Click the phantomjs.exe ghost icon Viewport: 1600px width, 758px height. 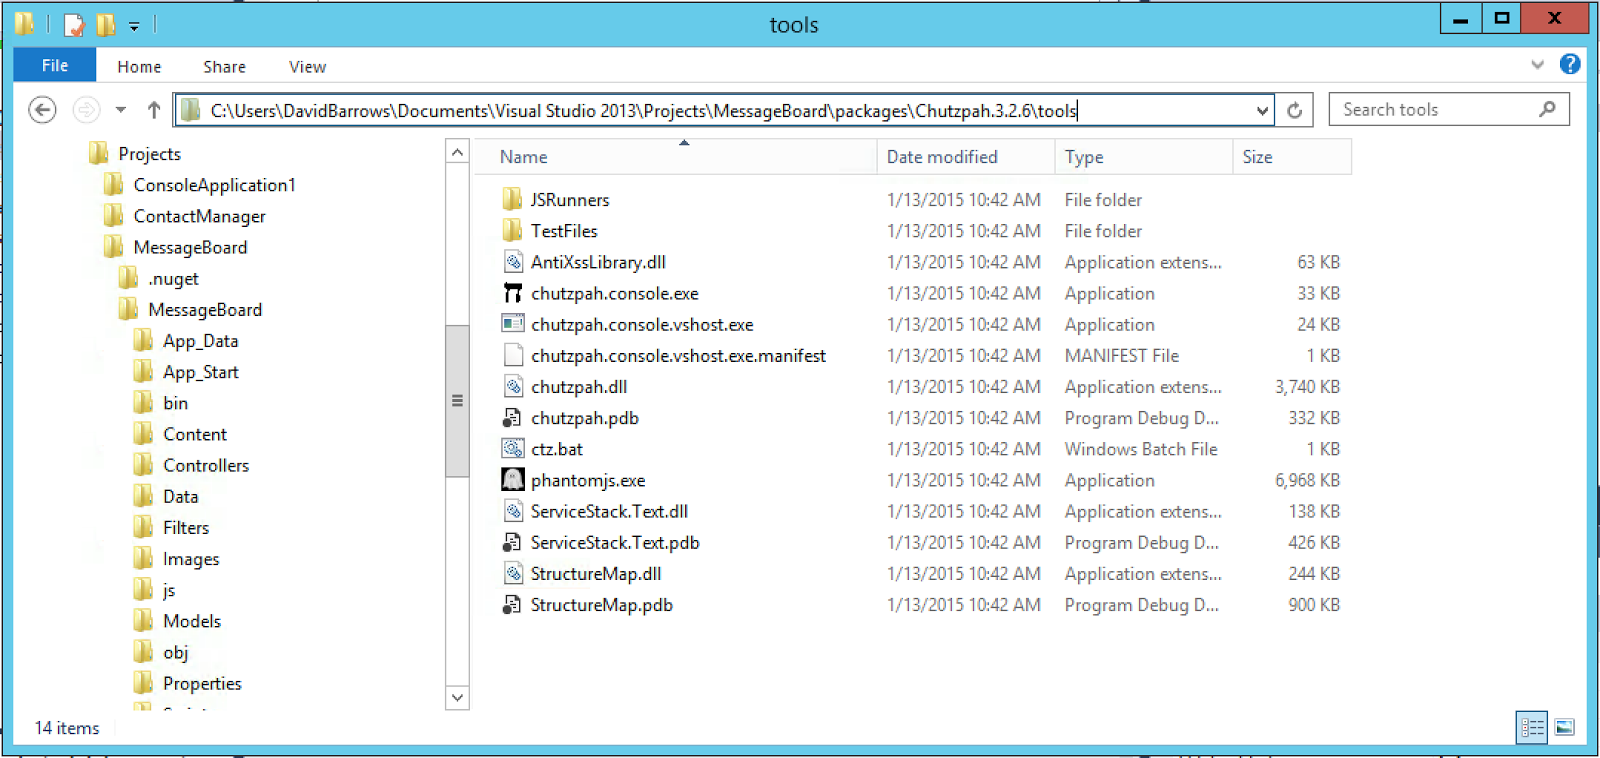tap(513, 480)
